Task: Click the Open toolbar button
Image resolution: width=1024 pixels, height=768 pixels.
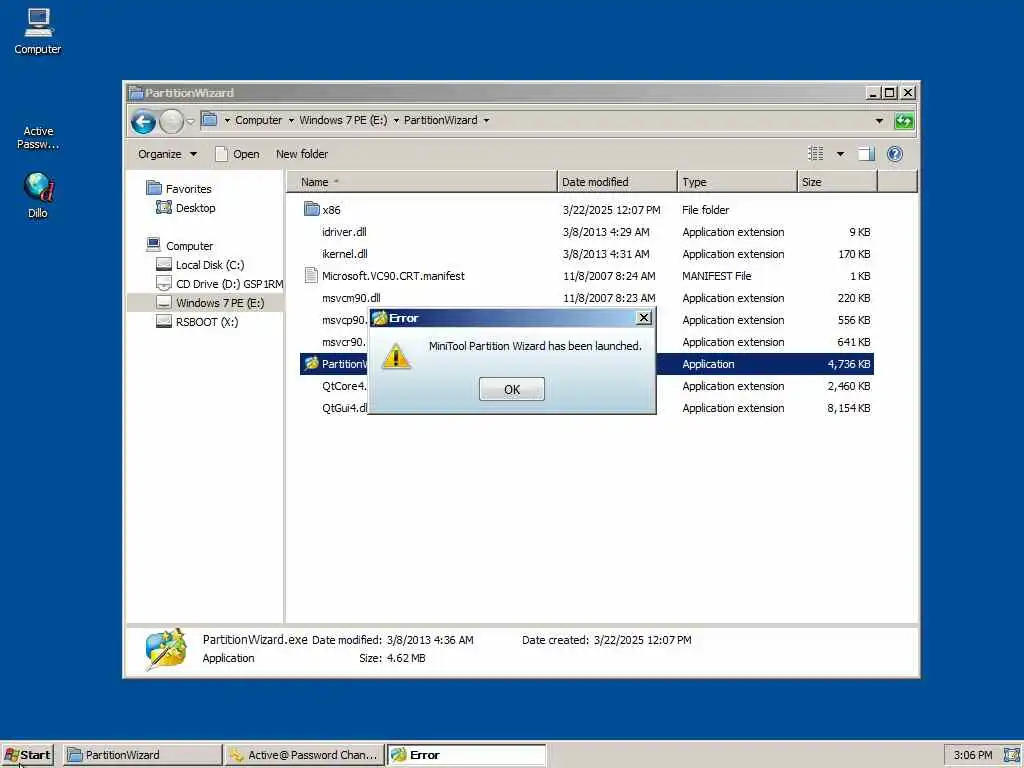Action: point(238,154)
